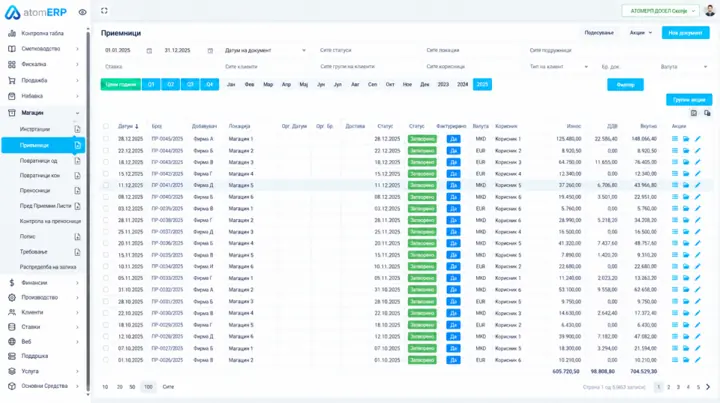Check the row ПР-0042/2025 checkbox
This screenshot has width=720, height=403.
[x=106, y=174]
